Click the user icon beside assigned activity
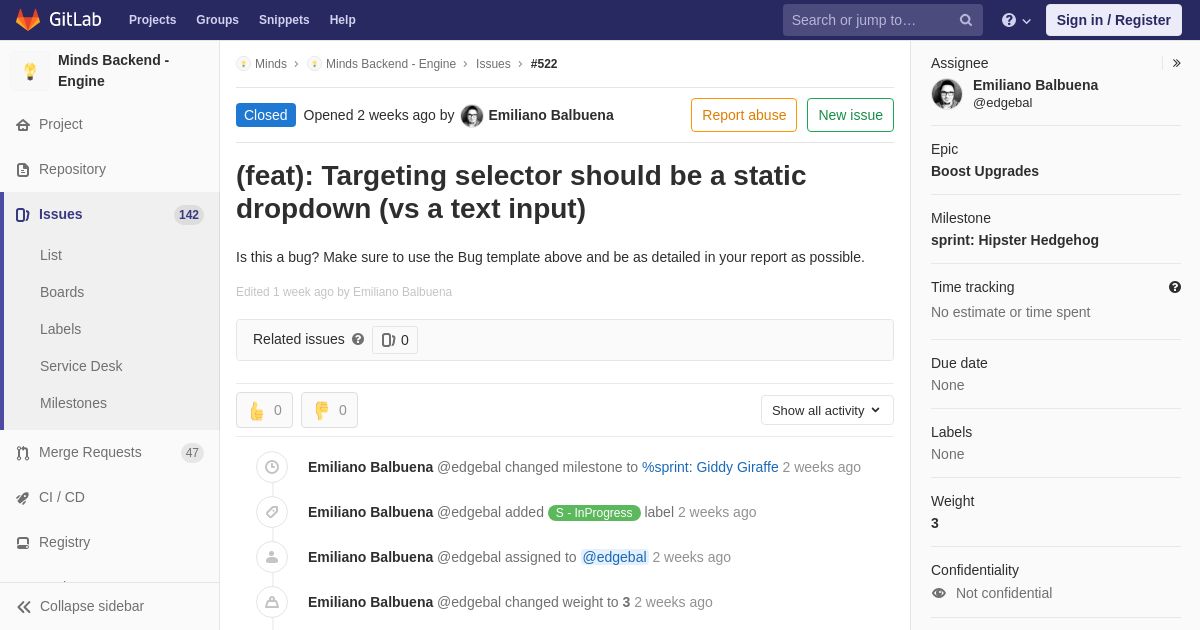 pos(272,557)
